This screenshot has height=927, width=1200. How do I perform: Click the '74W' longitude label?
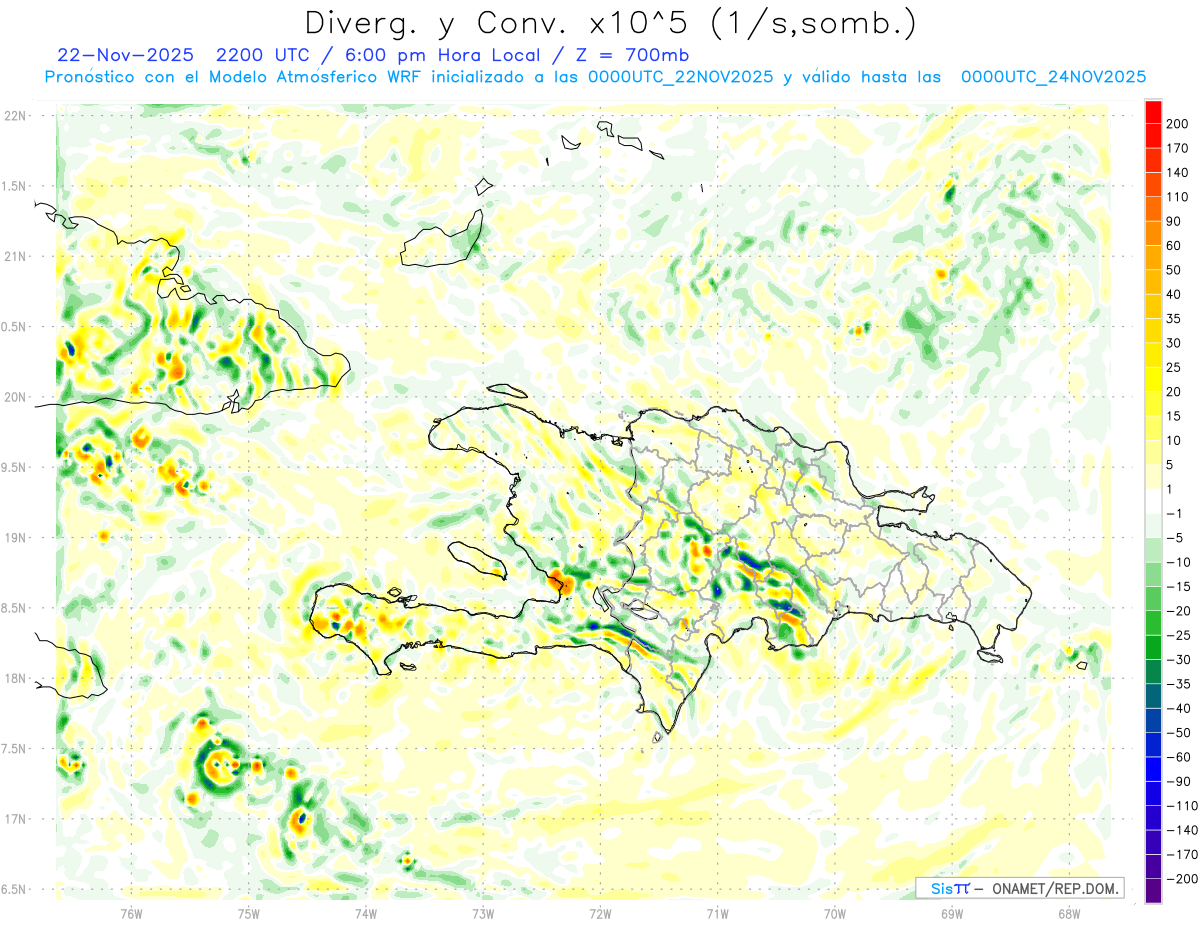[366, 913]
